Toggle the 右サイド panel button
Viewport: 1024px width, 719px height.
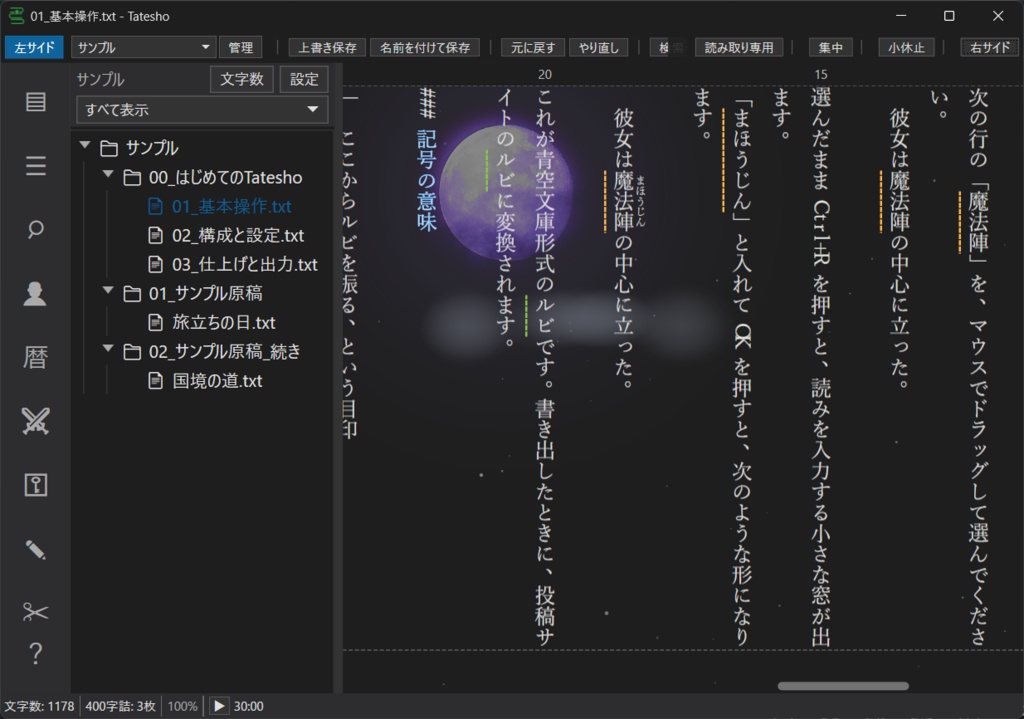[x=989, y=48]
